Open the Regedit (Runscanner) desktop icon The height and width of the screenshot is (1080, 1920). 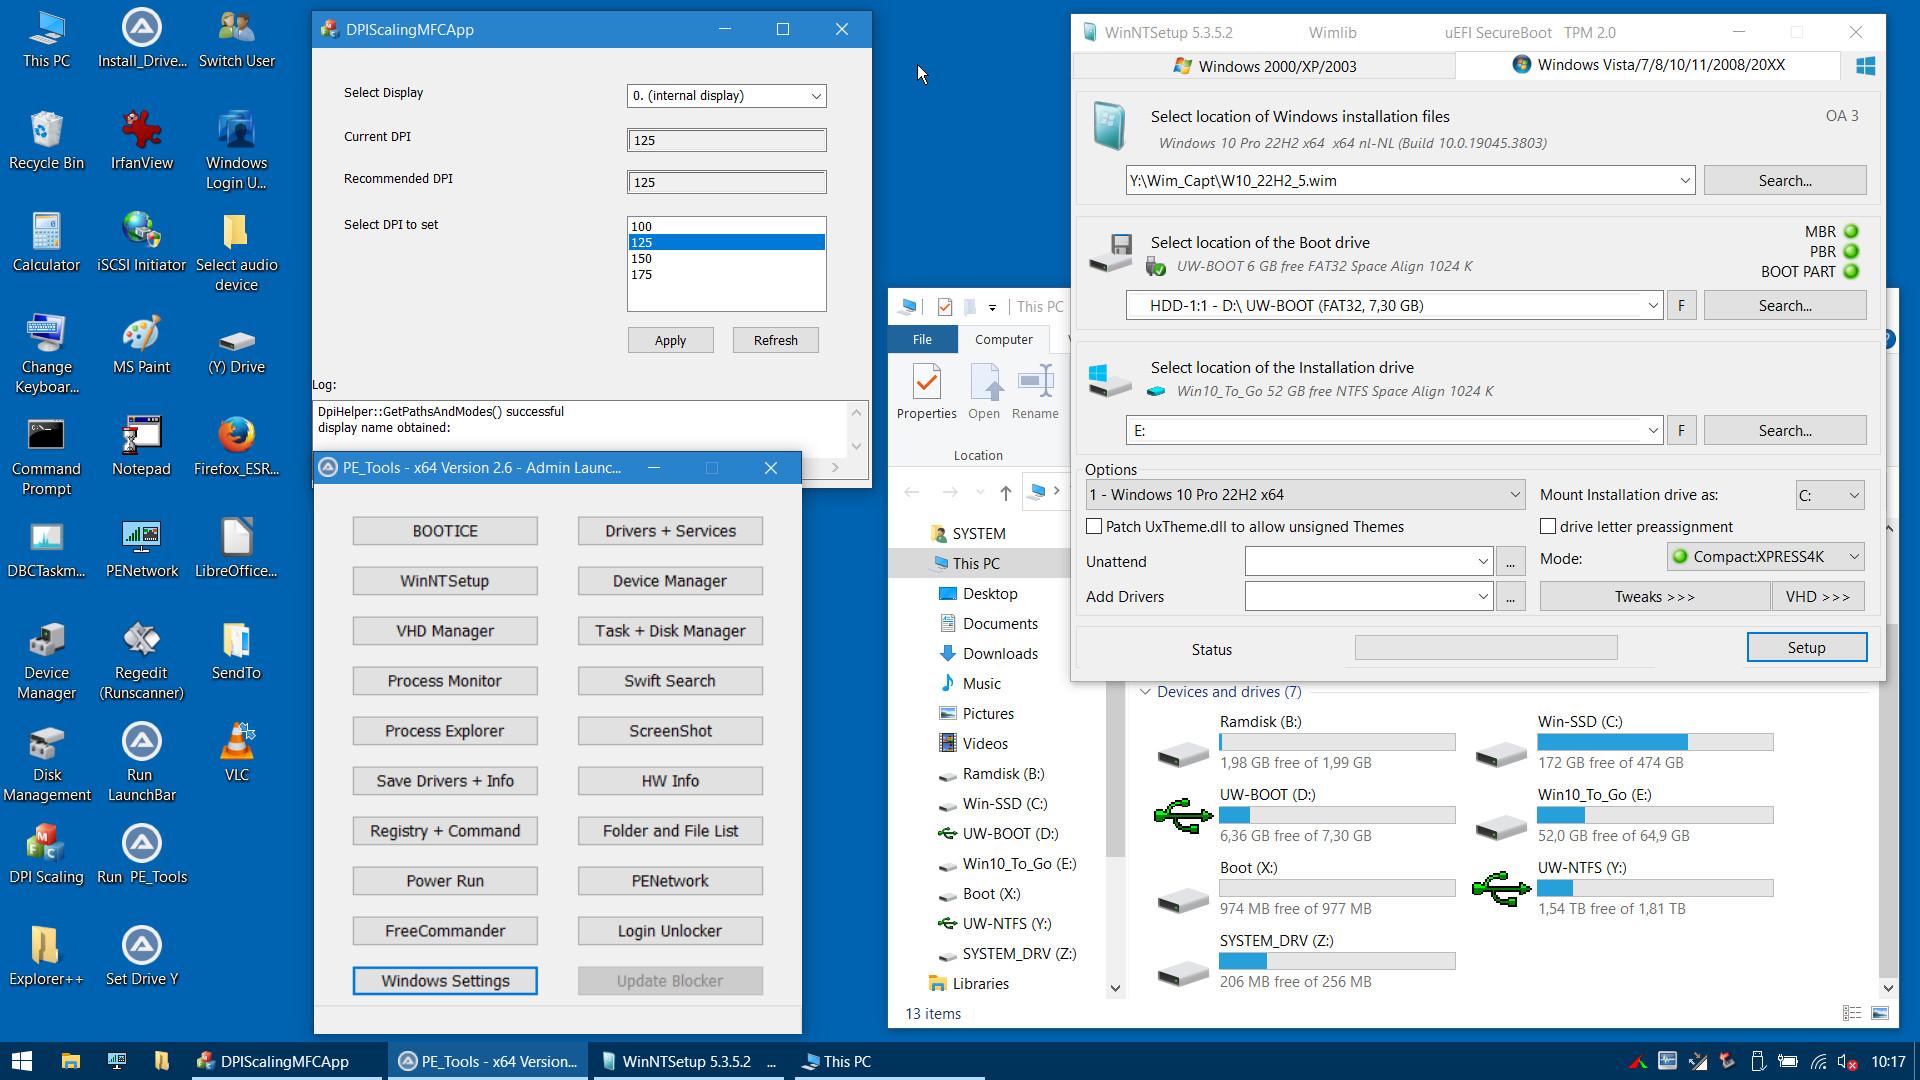(x=141, y=660)
